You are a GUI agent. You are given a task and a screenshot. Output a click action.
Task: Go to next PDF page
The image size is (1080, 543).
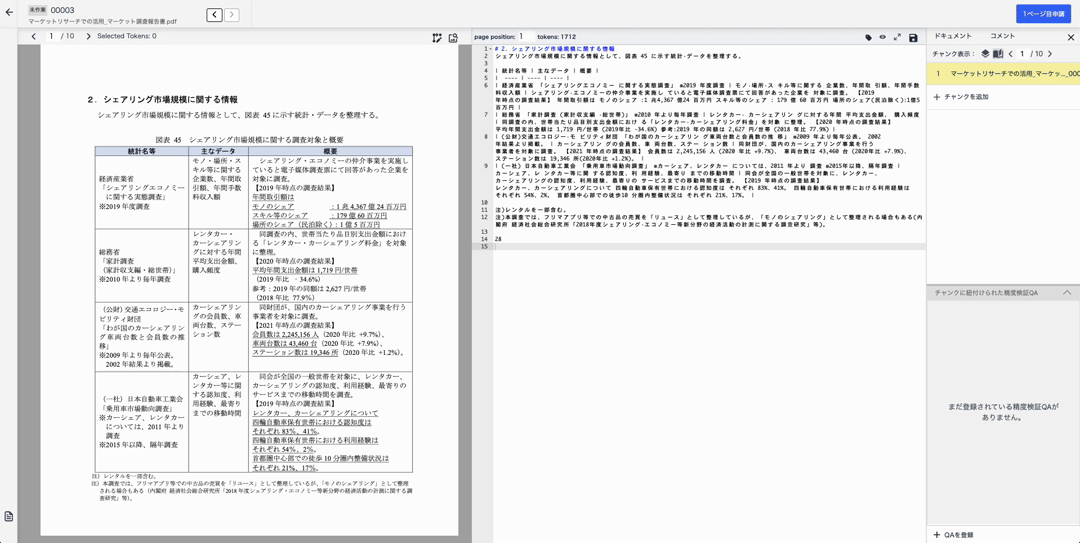coord(88,36)
